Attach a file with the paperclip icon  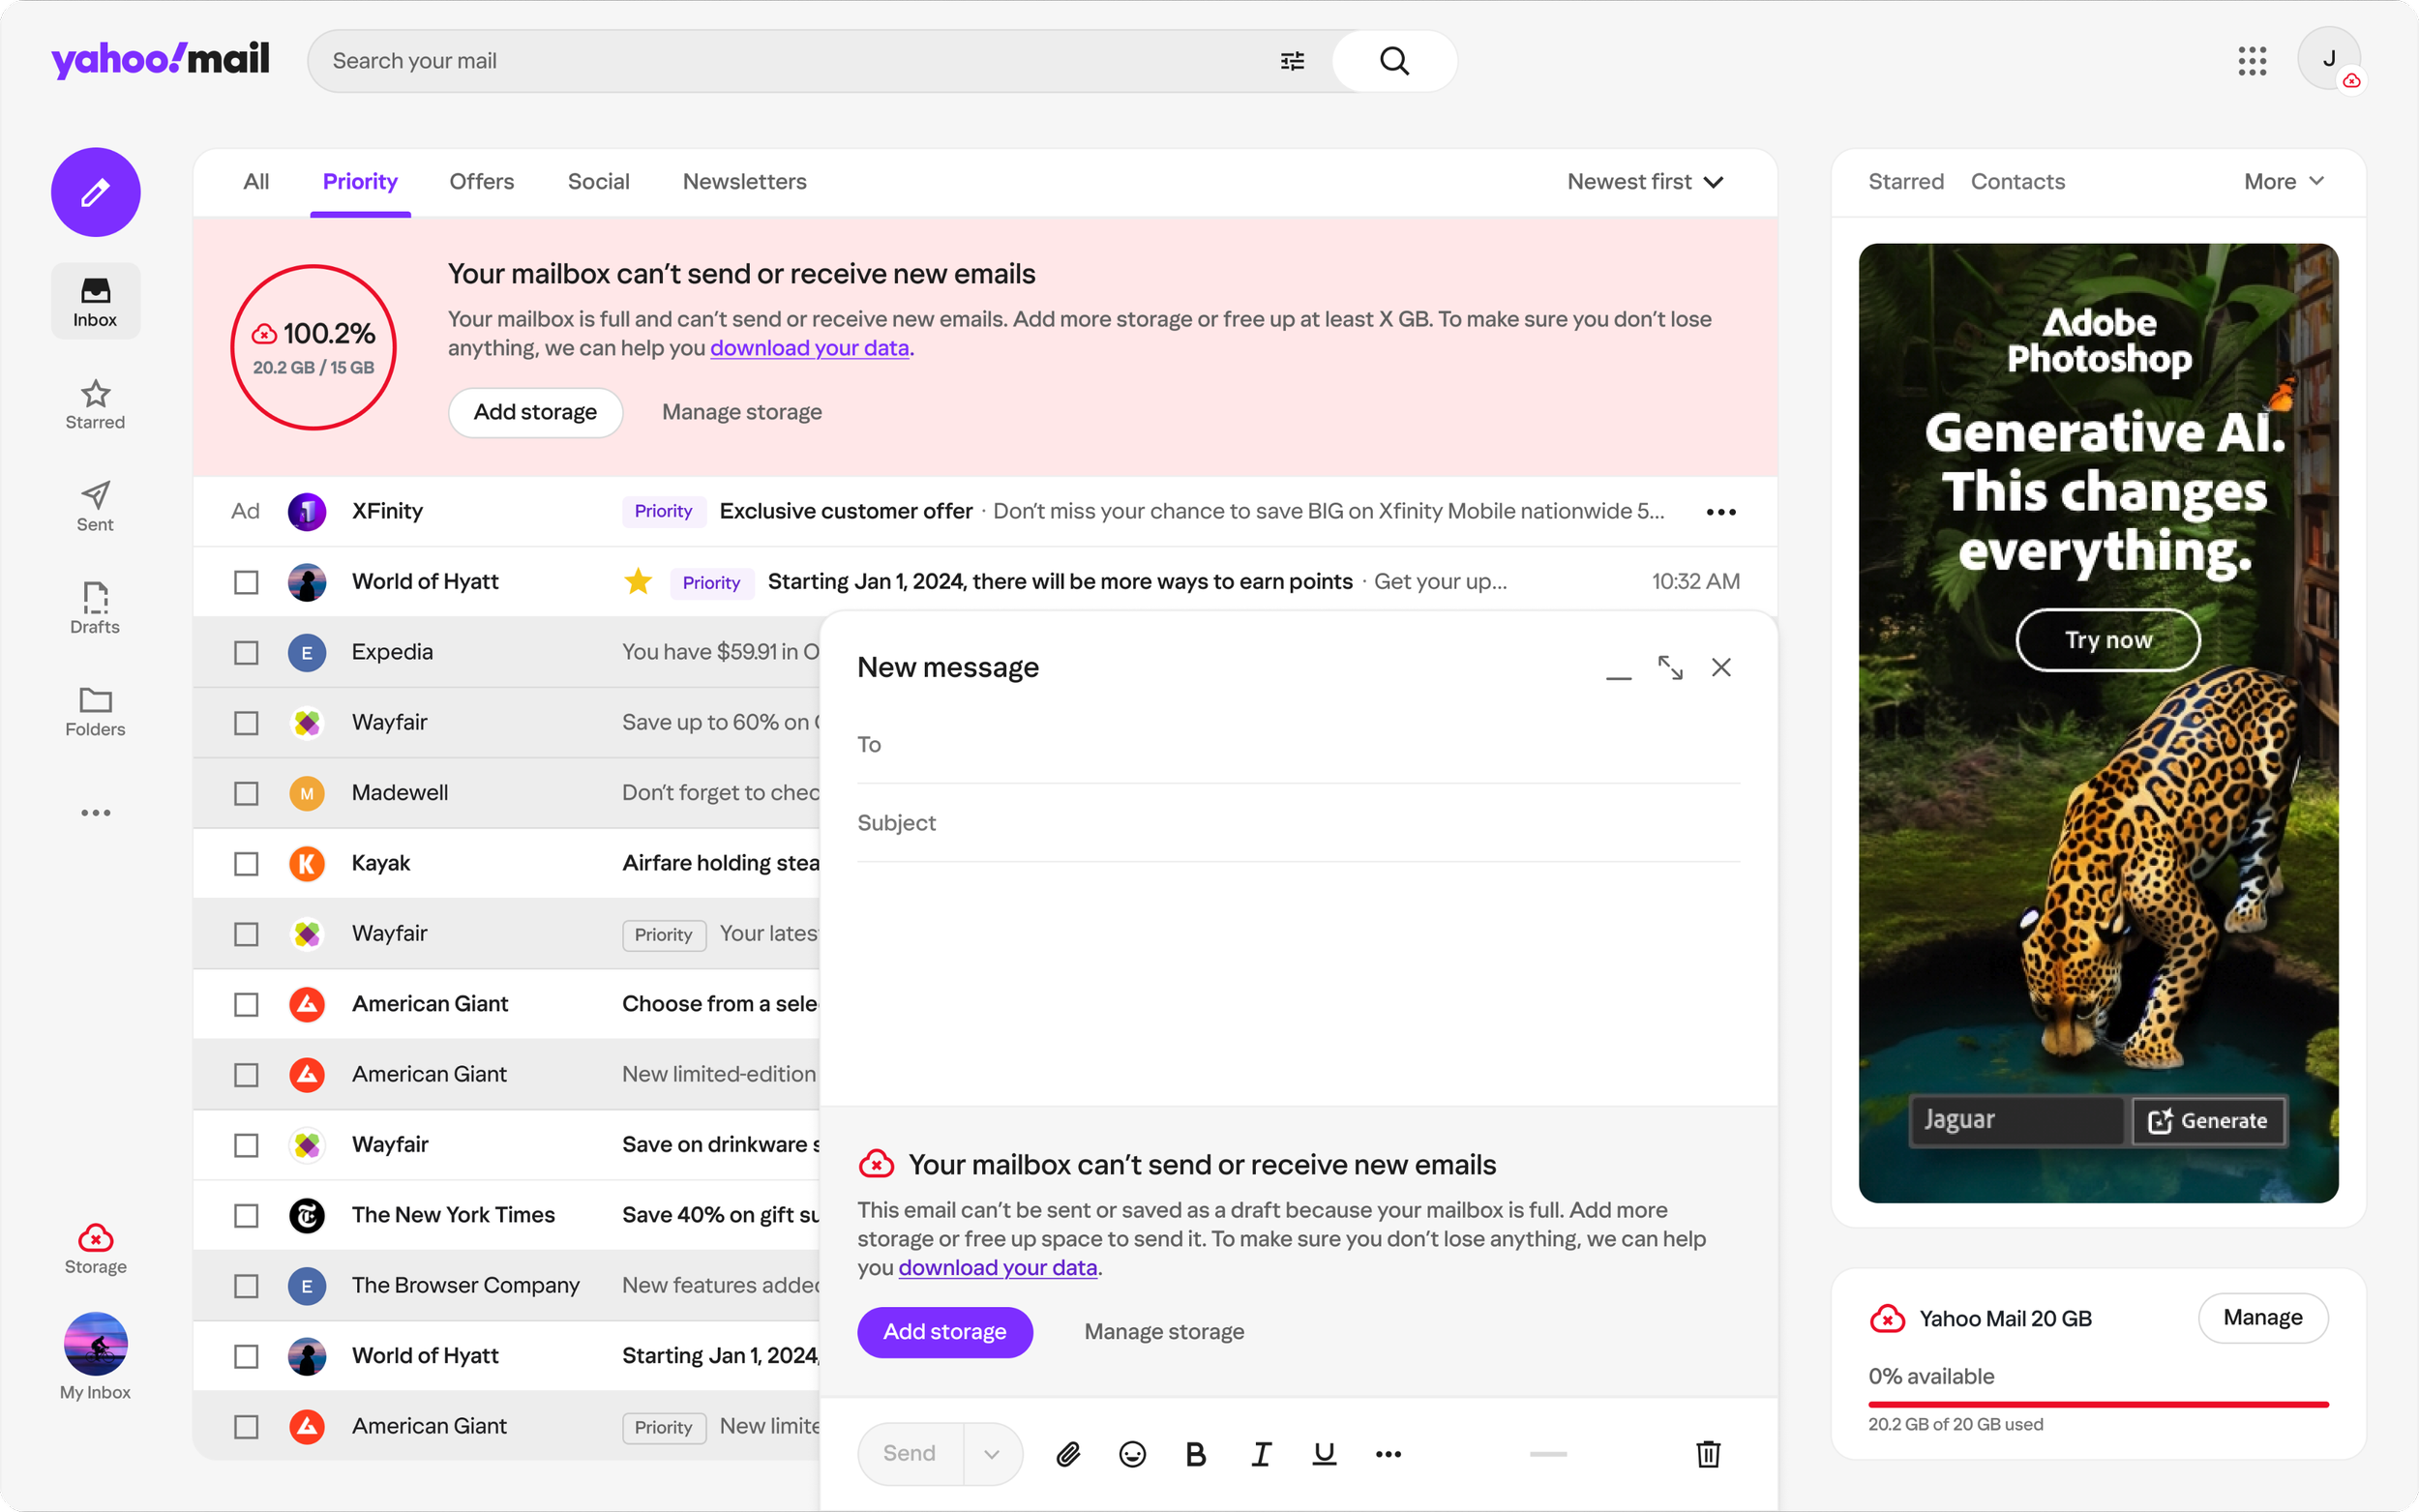click(x=1068, y=1454)
